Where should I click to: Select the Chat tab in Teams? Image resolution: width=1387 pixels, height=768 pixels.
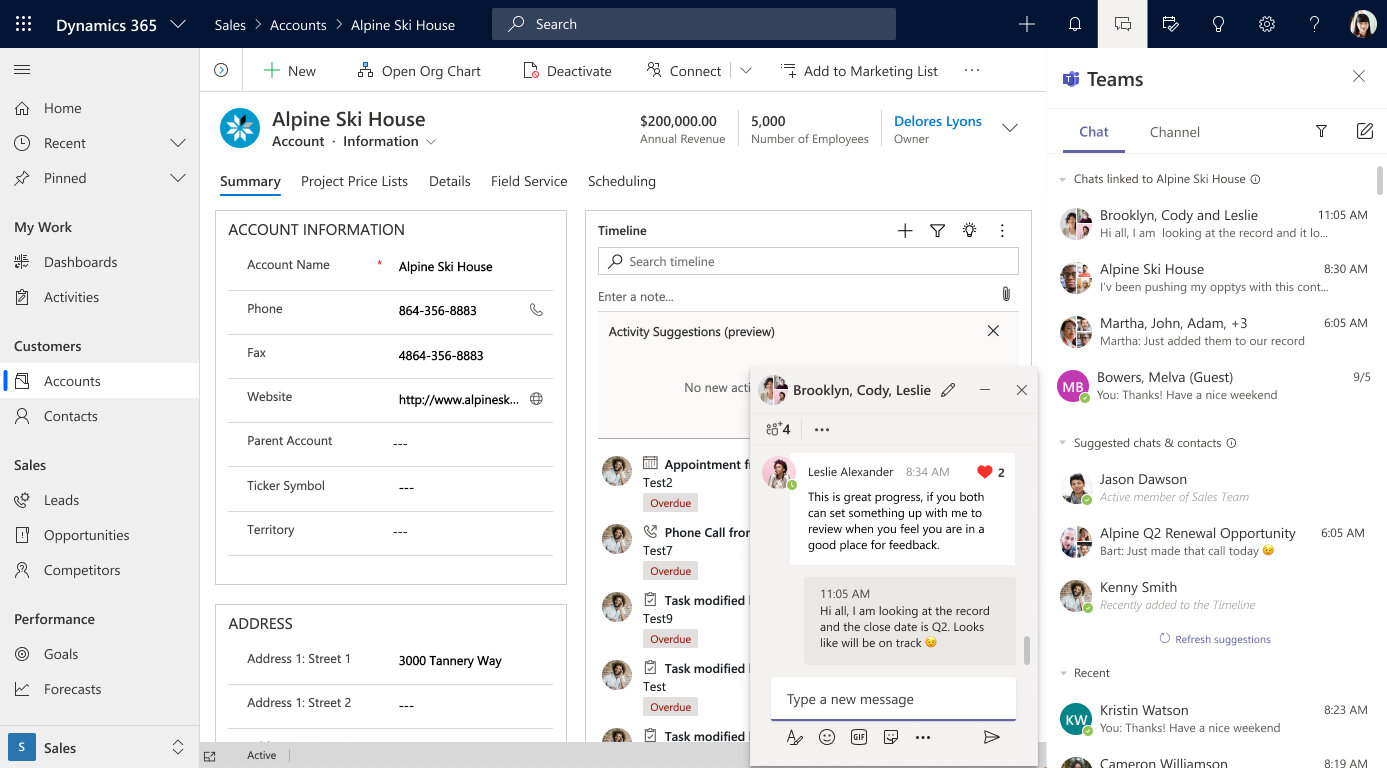point(1093,132)
